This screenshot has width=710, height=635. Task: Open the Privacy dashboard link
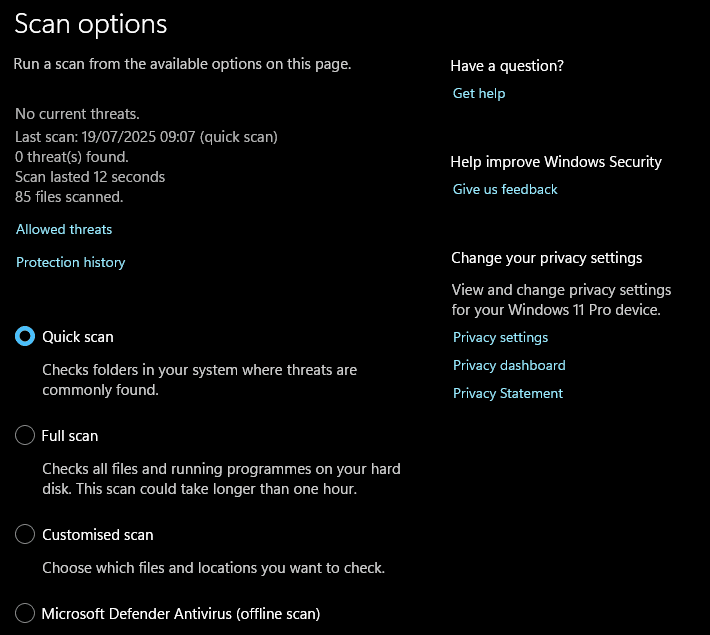pyautogui.click(x=509, y=366)
